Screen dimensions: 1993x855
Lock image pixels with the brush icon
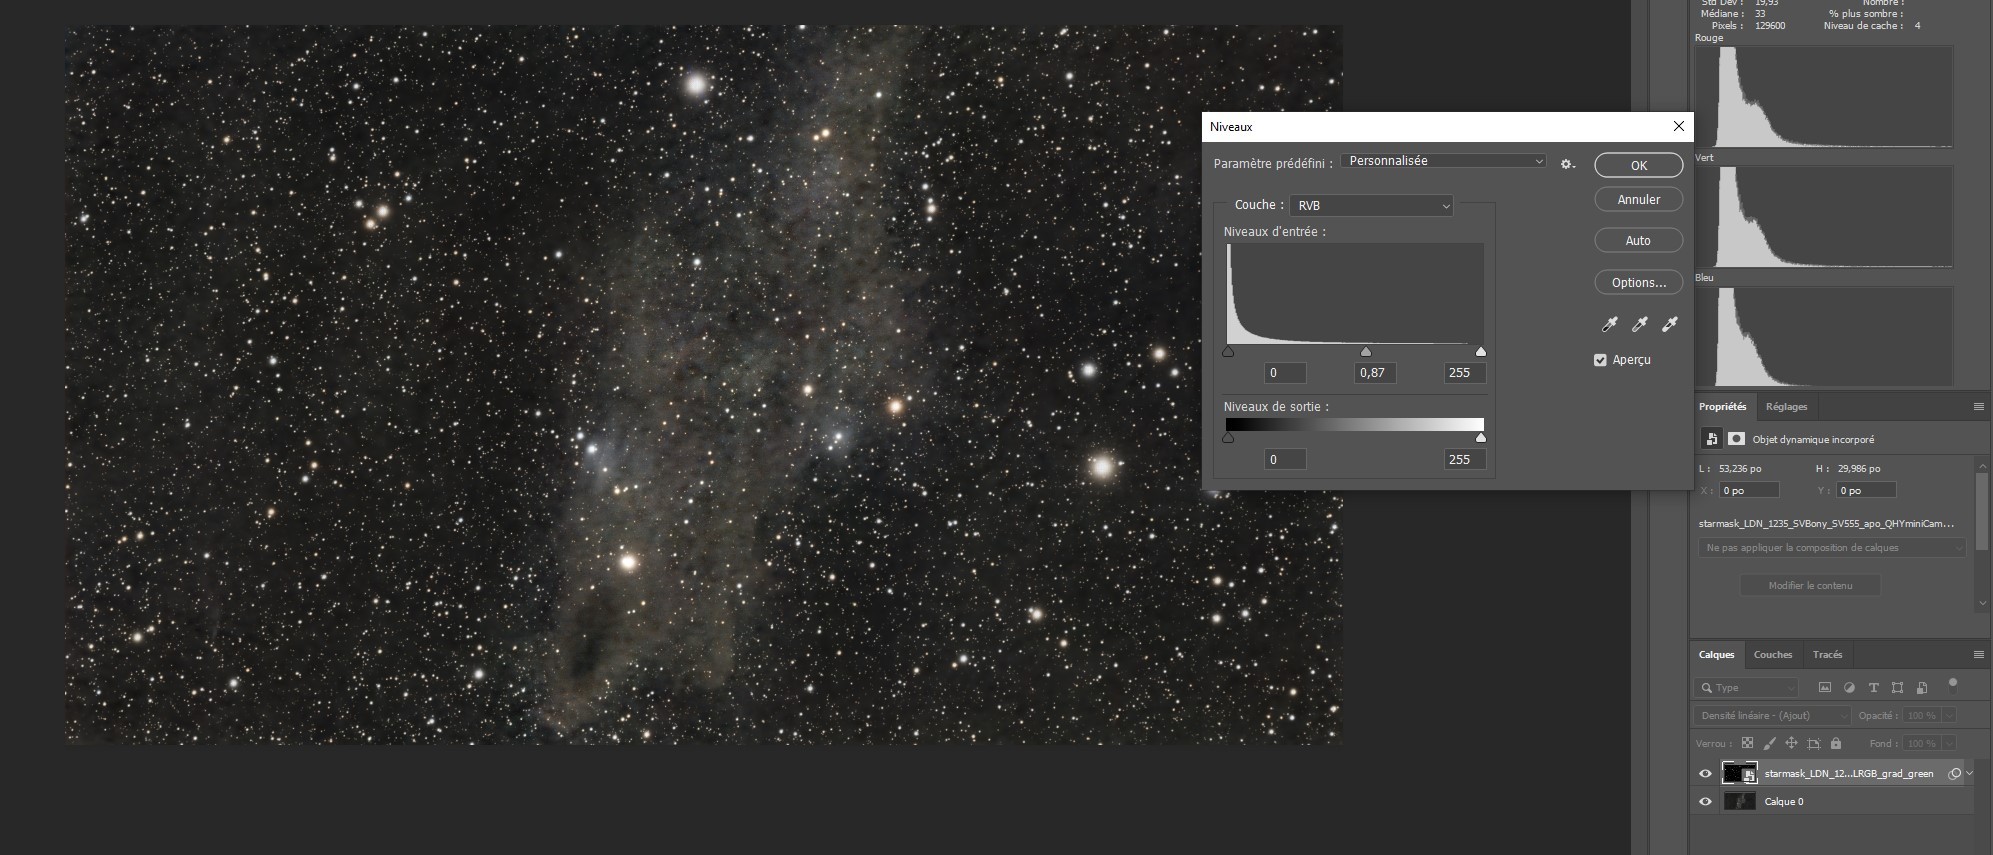(x=1769, y=743)
